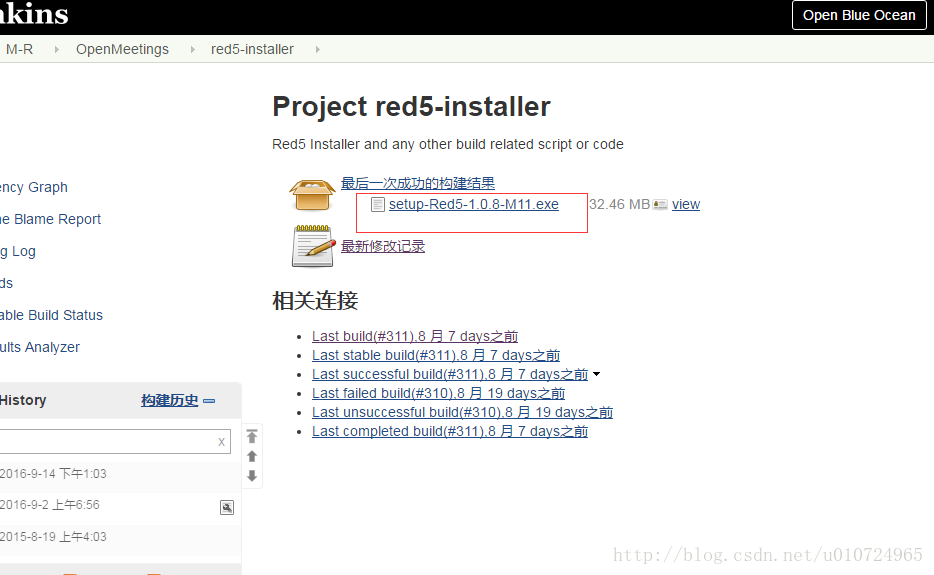The image size is (934, 575).
Task: Clear build history search with x
Action: tap(222, 442)
